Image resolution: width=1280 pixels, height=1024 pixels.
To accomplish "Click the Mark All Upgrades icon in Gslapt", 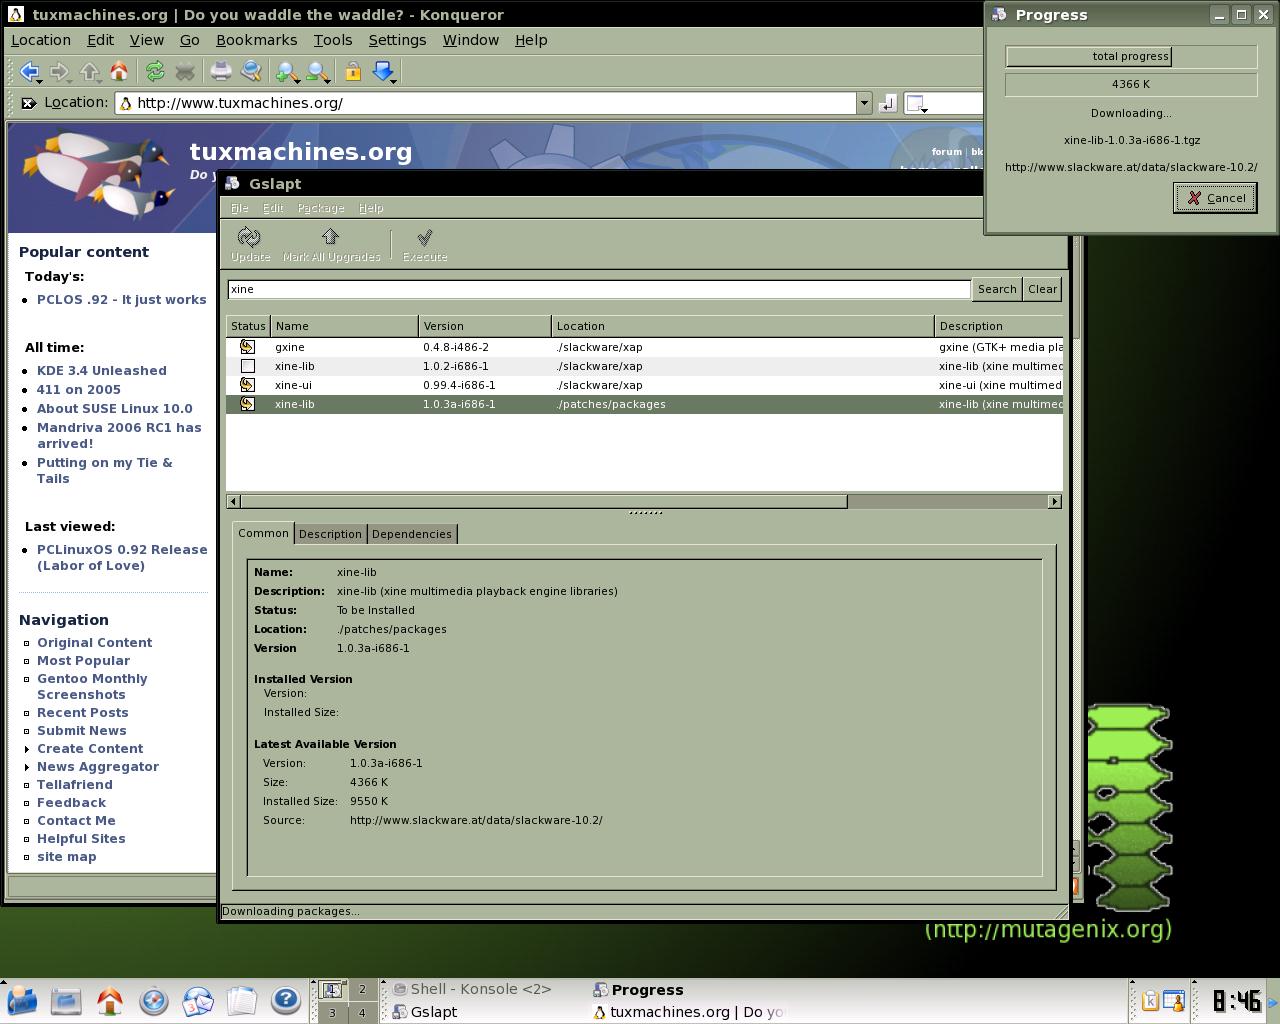I will click(x=331, y=245).
